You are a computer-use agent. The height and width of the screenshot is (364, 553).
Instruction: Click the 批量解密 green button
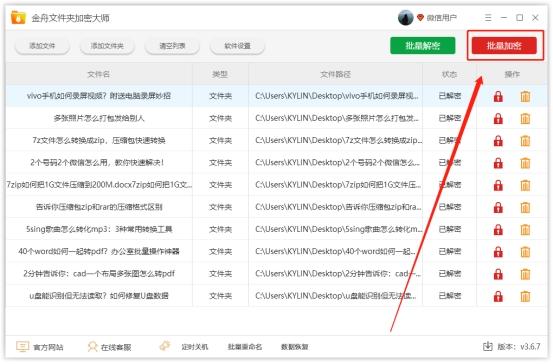coord(423,46)
